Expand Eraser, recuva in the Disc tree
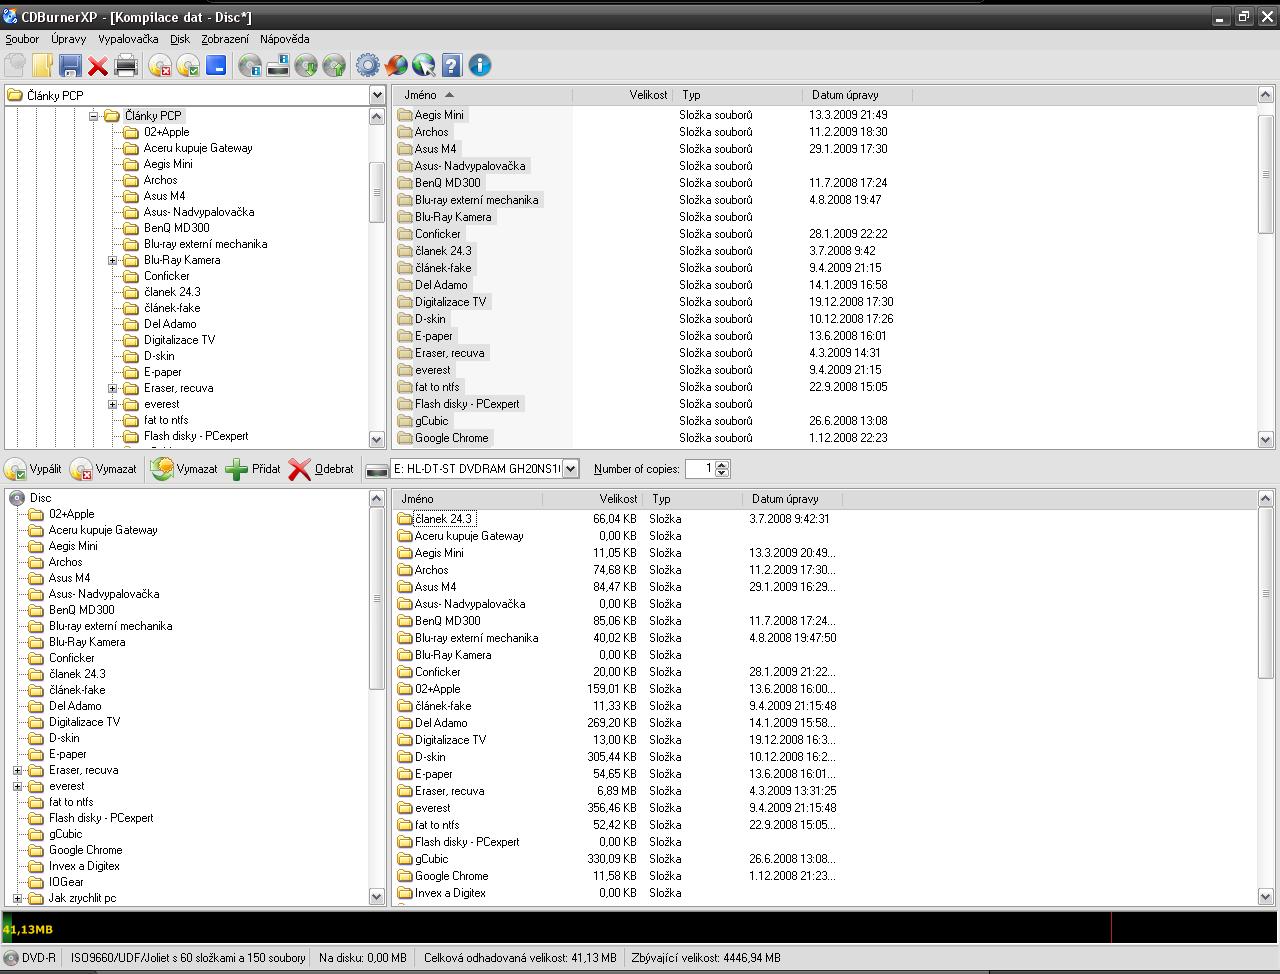This screenshot has height=974, width=1280. click(x=17, y=770)
